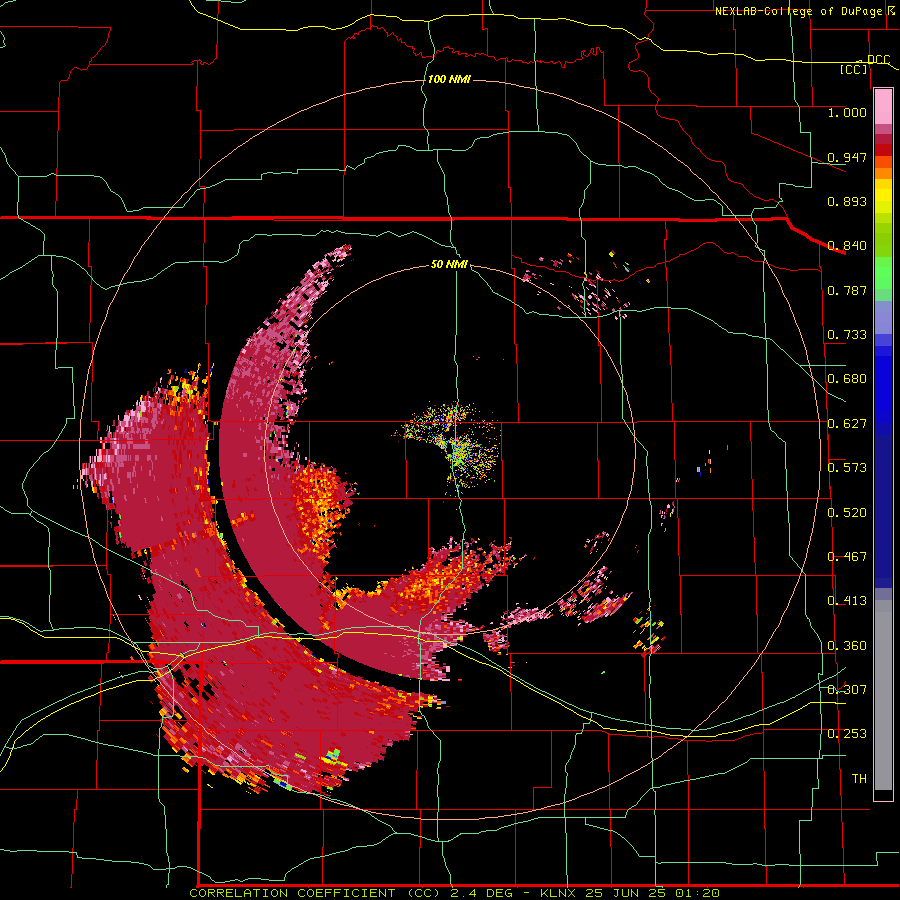Click the 0.840 scale value

click(x=847, y=246)
